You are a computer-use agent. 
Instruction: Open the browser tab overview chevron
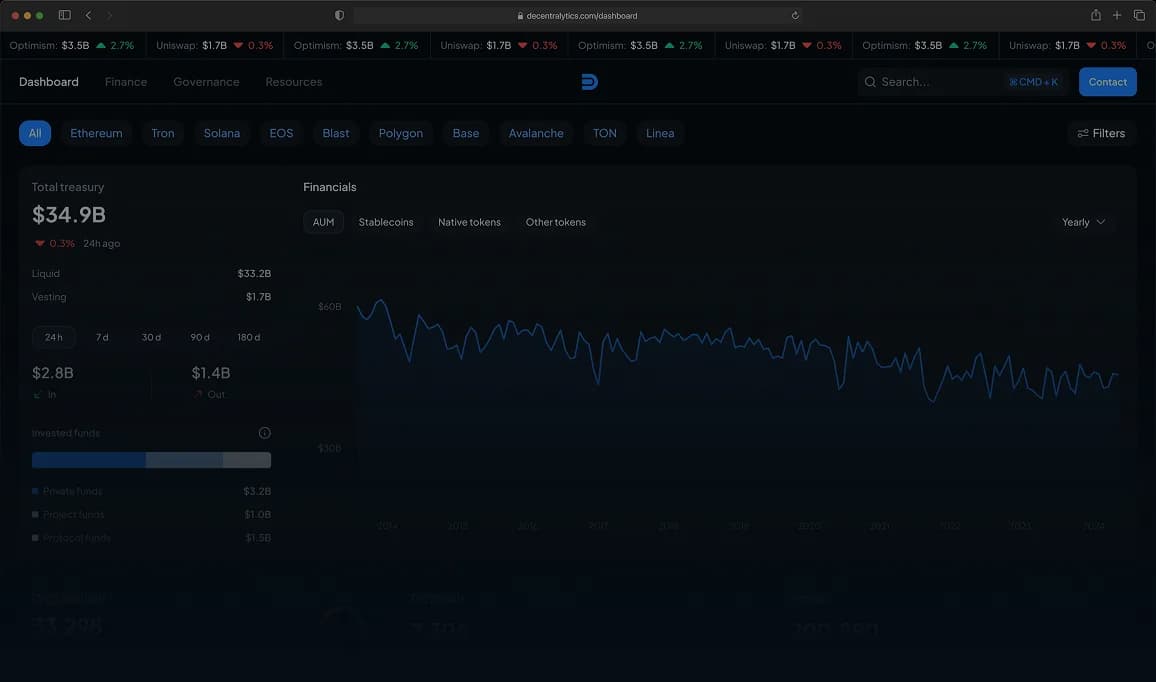point(87,15)
